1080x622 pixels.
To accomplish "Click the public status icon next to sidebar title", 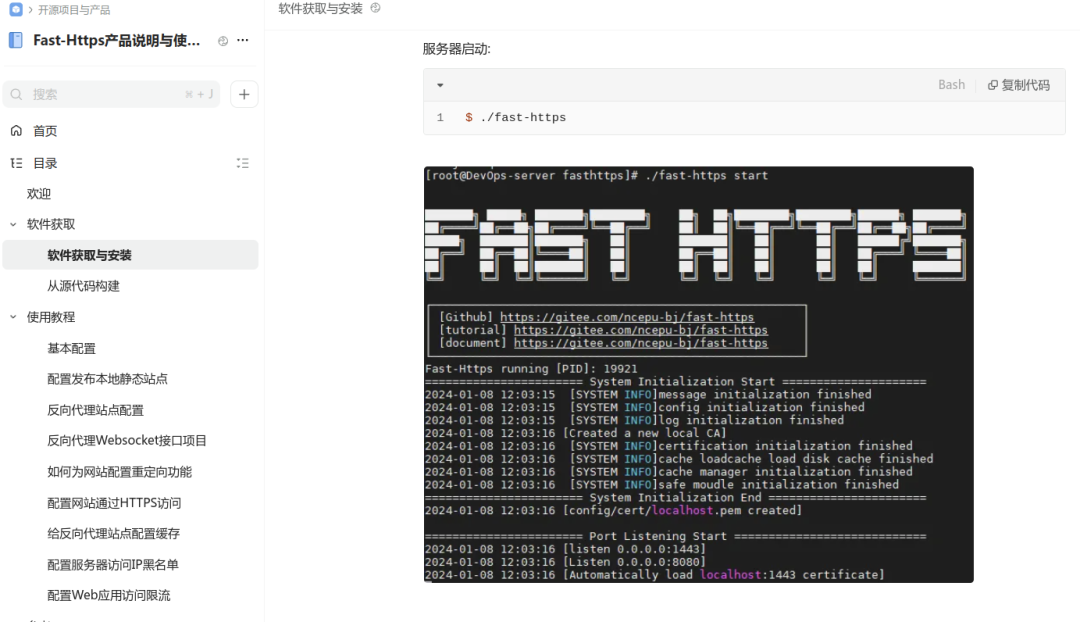I will coord(222,41).
